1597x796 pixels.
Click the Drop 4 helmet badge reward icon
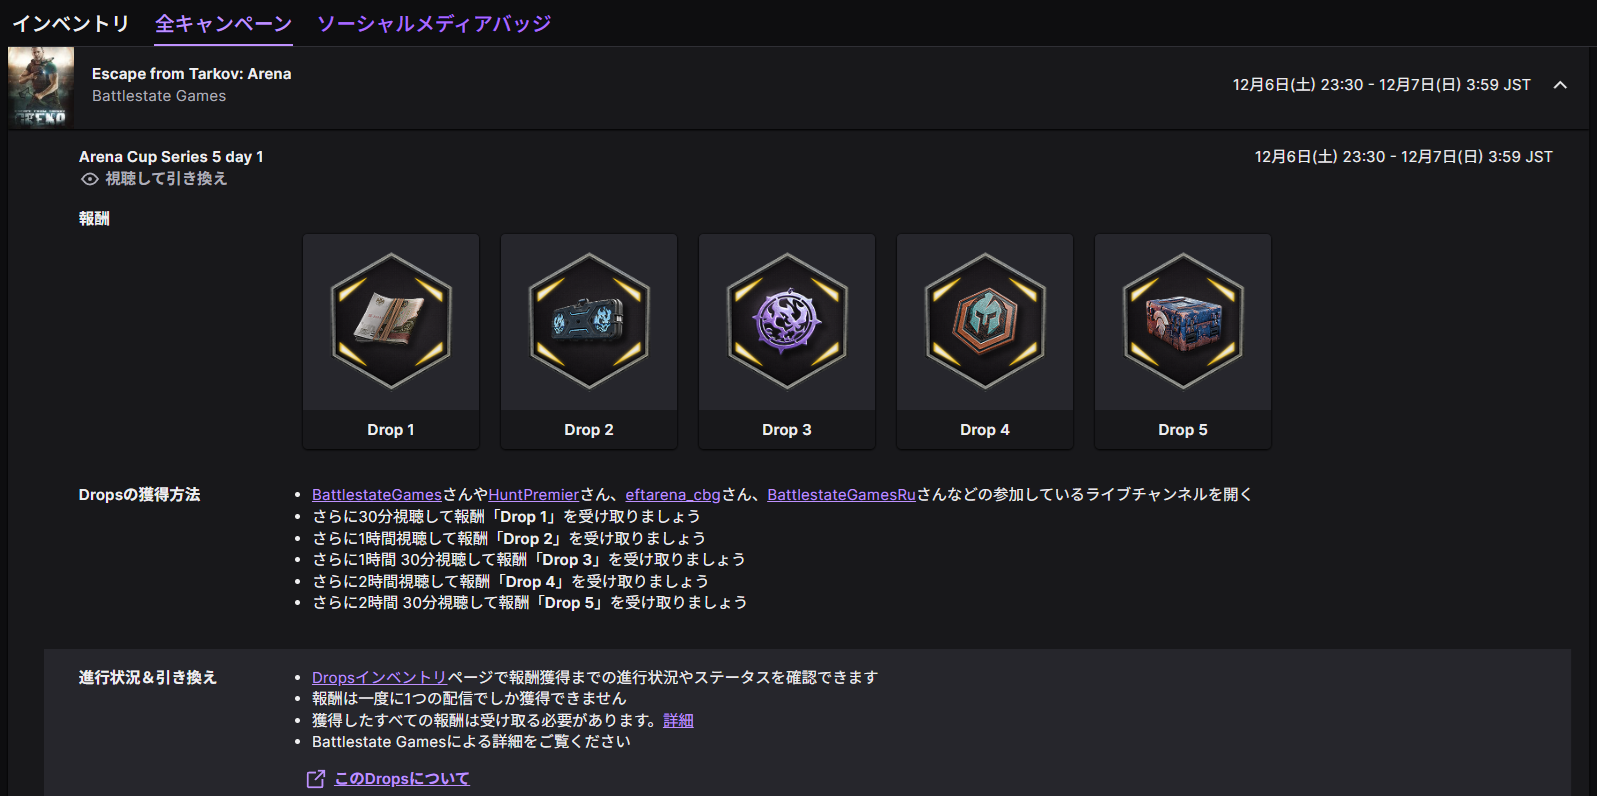985,321
